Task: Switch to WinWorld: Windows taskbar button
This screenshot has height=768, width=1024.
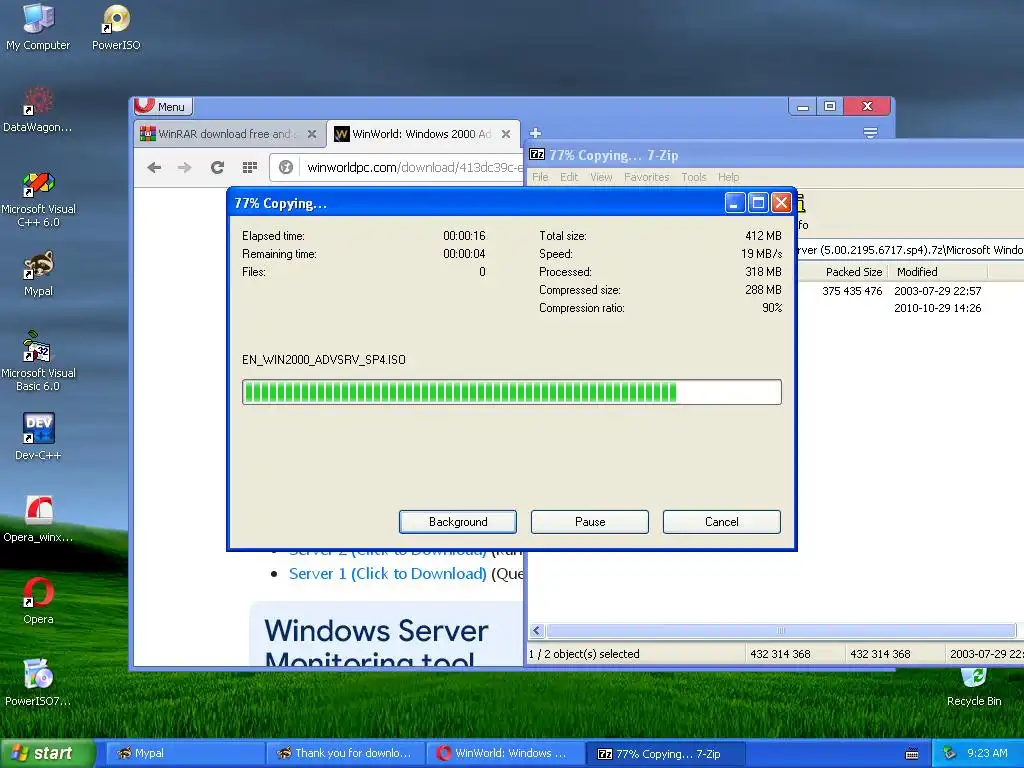Action: point(505,753)
